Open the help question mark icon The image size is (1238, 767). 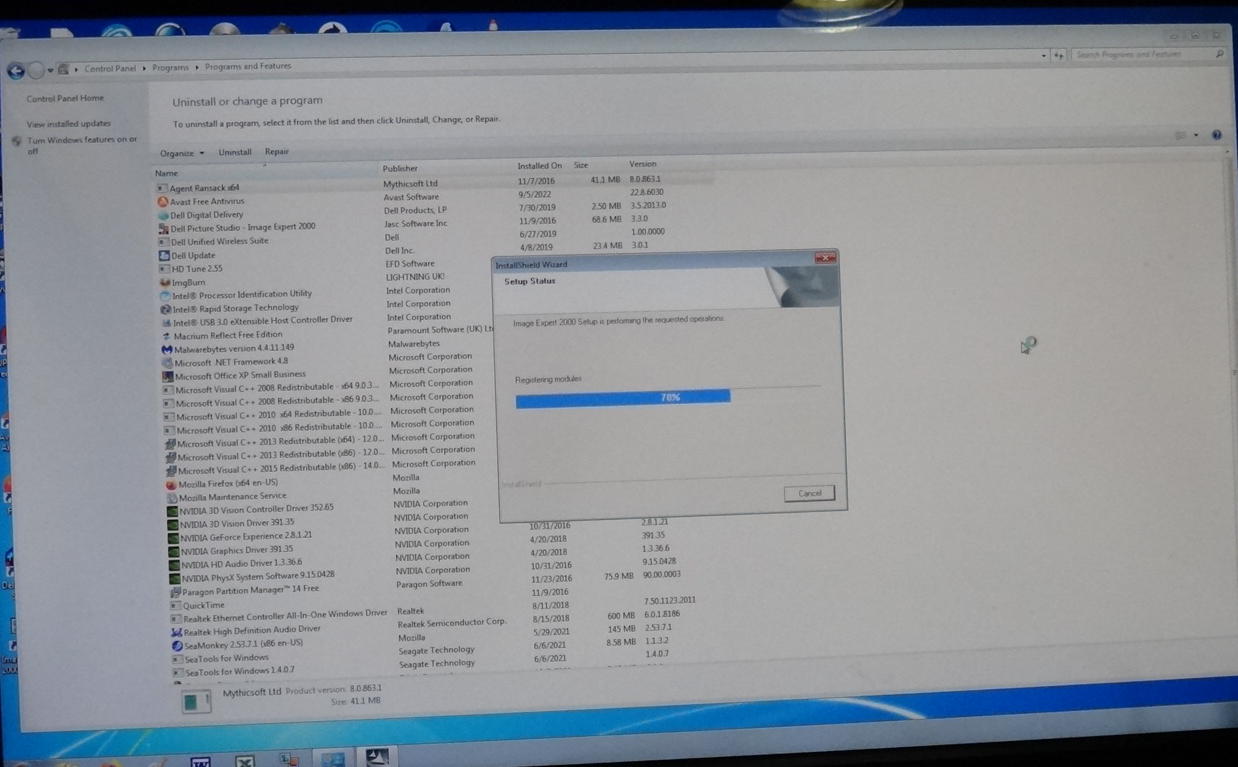pos(1216,135)
